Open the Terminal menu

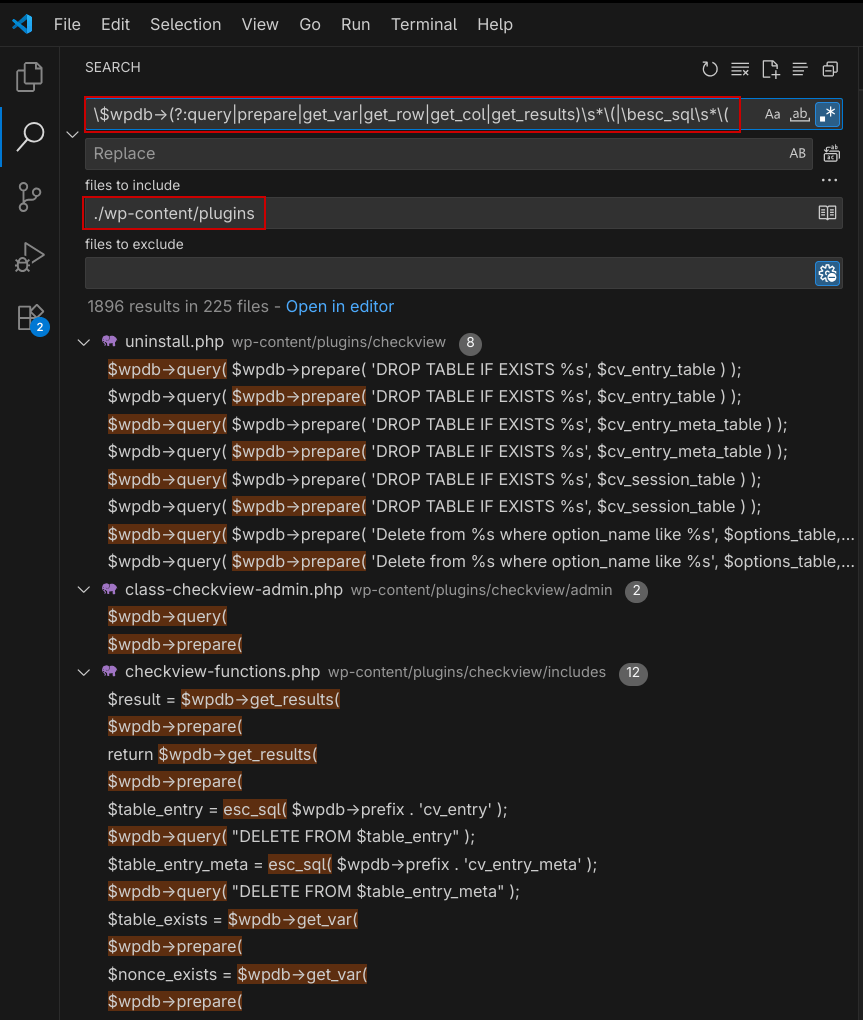pyautogui.click(x=424, y=24)
